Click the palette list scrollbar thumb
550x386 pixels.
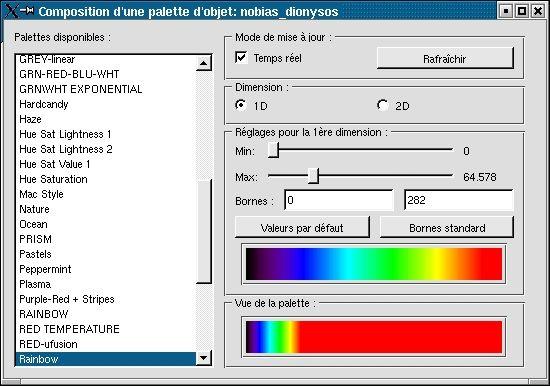coord(203,232)
